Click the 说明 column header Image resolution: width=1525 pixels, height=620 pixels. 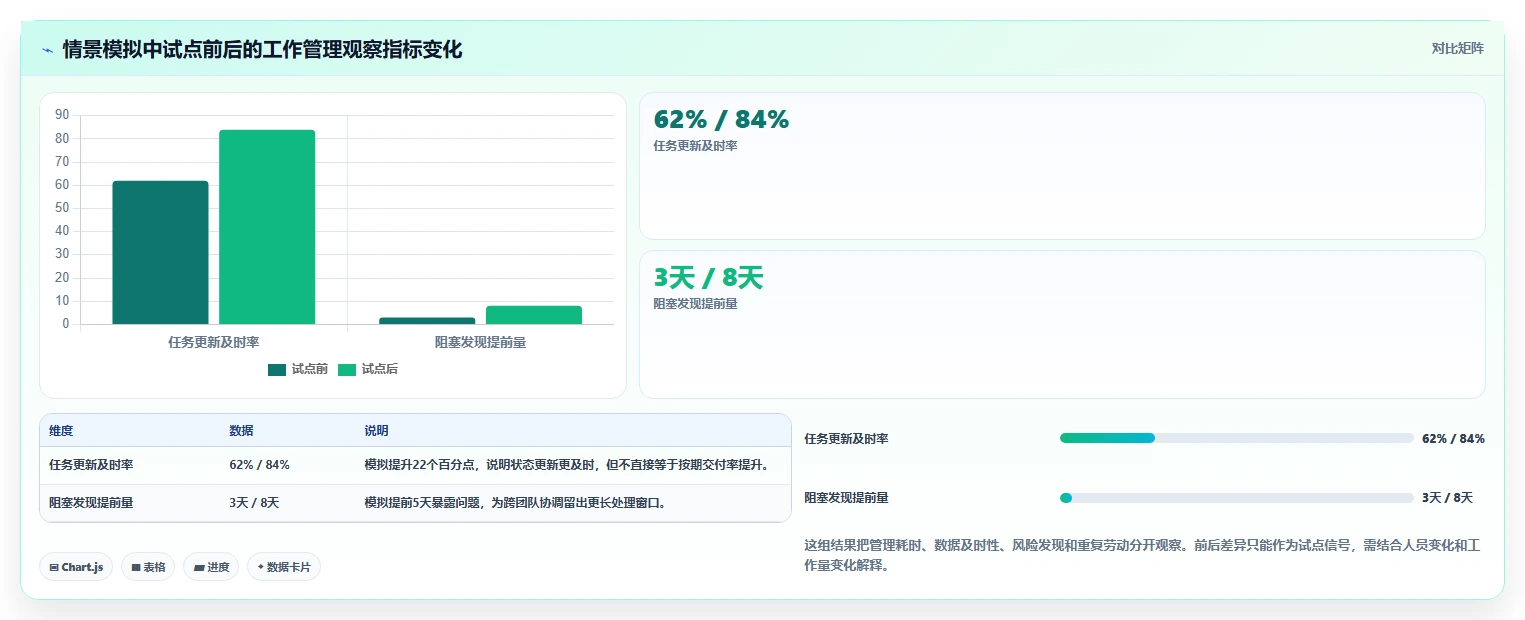pos(376,431)
